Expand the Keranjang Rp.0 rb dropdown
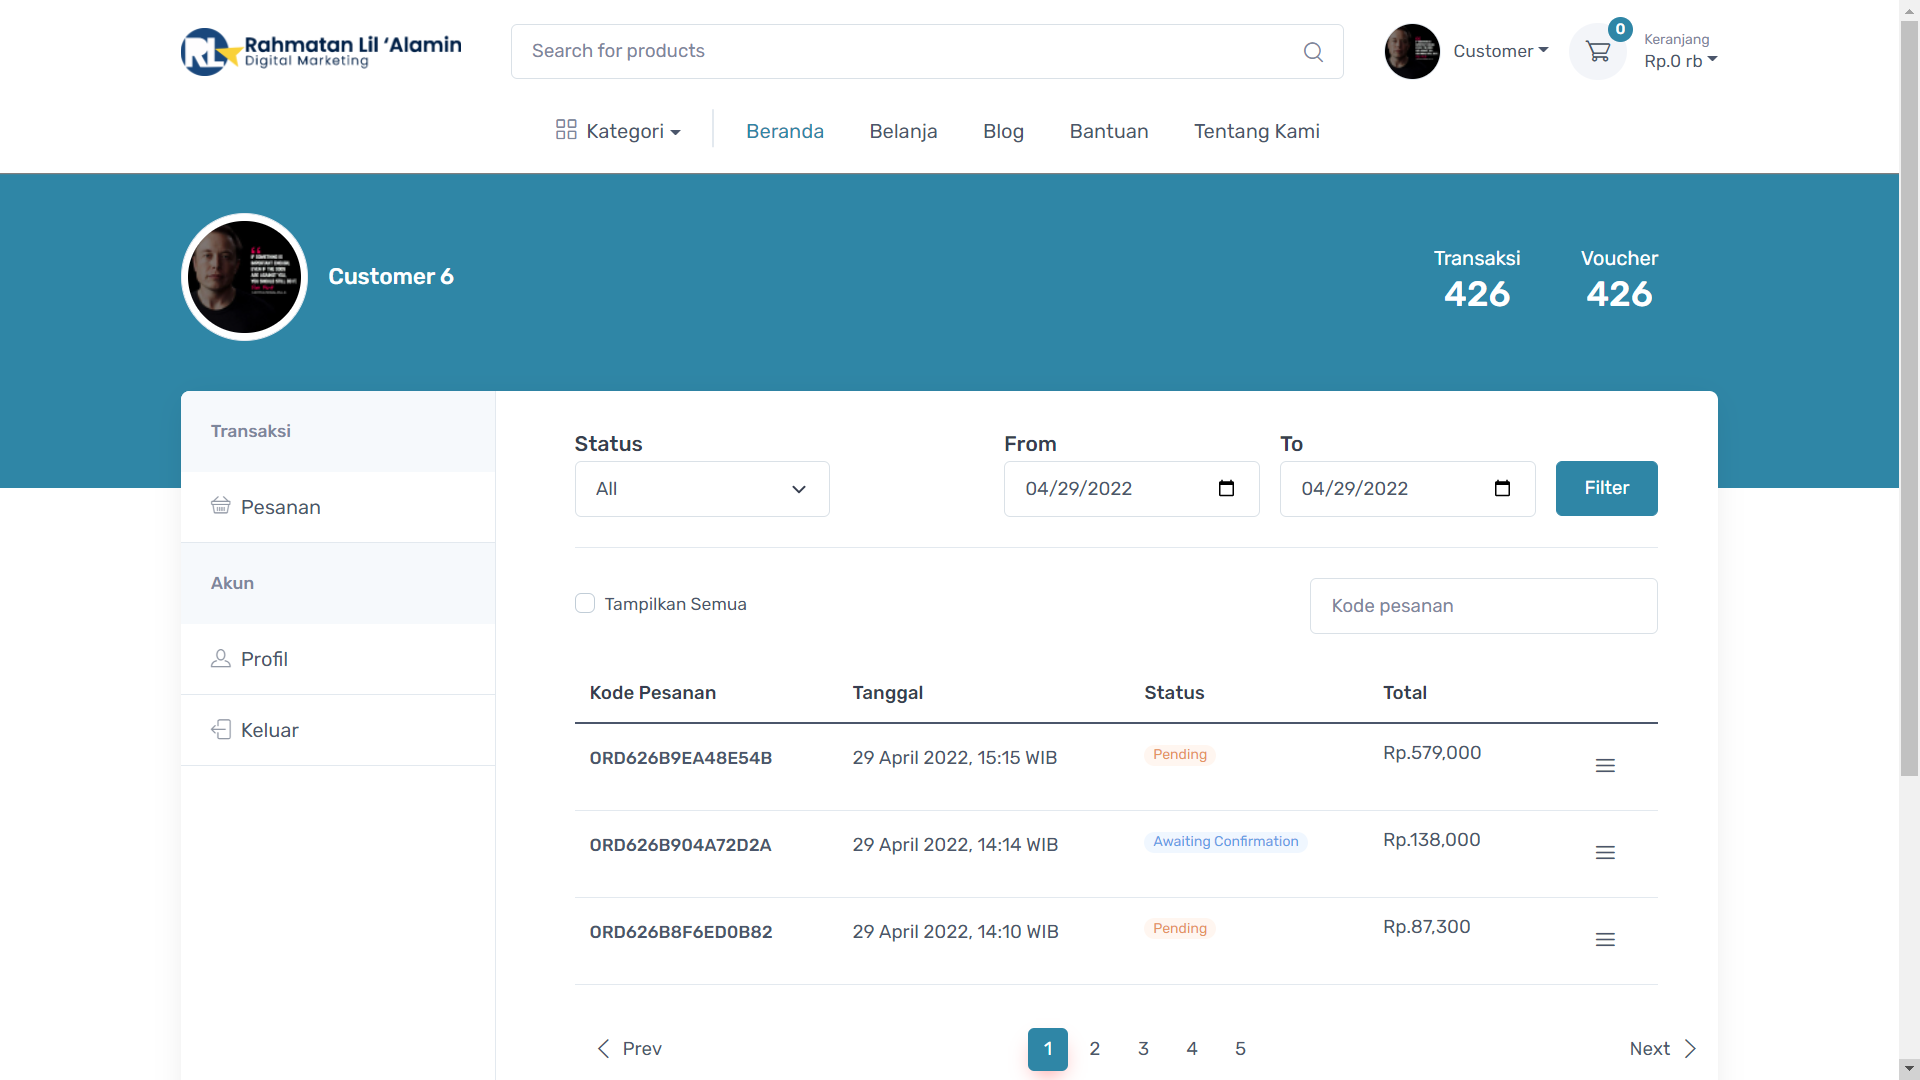Viewport: 1920px width, 1080px height. pos(1680,61)
